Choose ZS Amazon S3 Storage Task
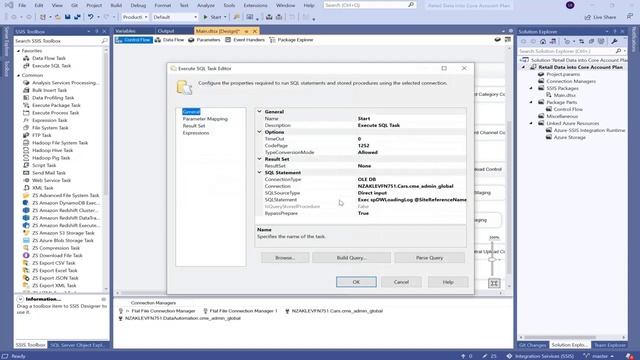This screenshot has height=360, width=640. (x=63, y=233)
